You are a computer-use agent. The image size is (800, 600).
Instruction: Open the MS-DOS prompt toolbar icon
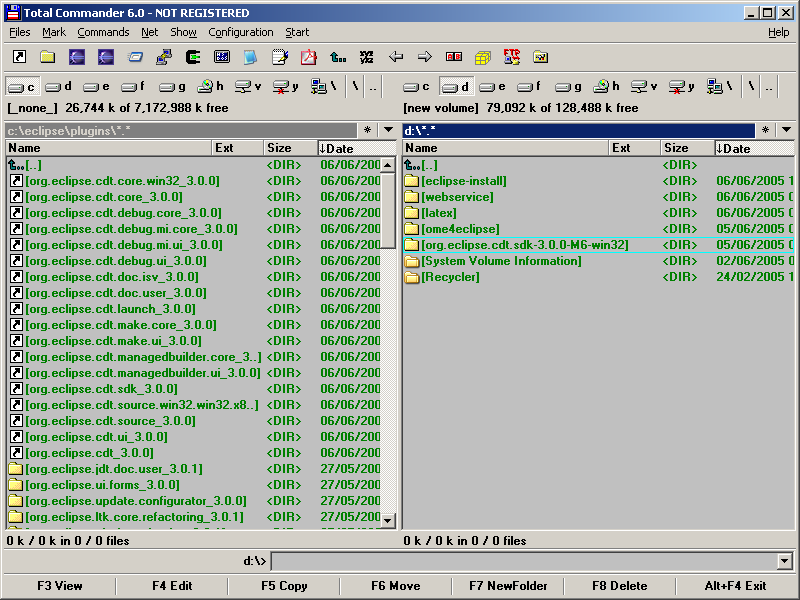click(x=222, y=57)
